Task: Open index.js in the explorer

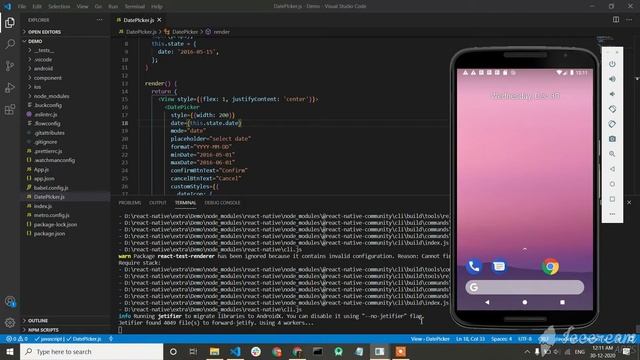Action: 42,206
